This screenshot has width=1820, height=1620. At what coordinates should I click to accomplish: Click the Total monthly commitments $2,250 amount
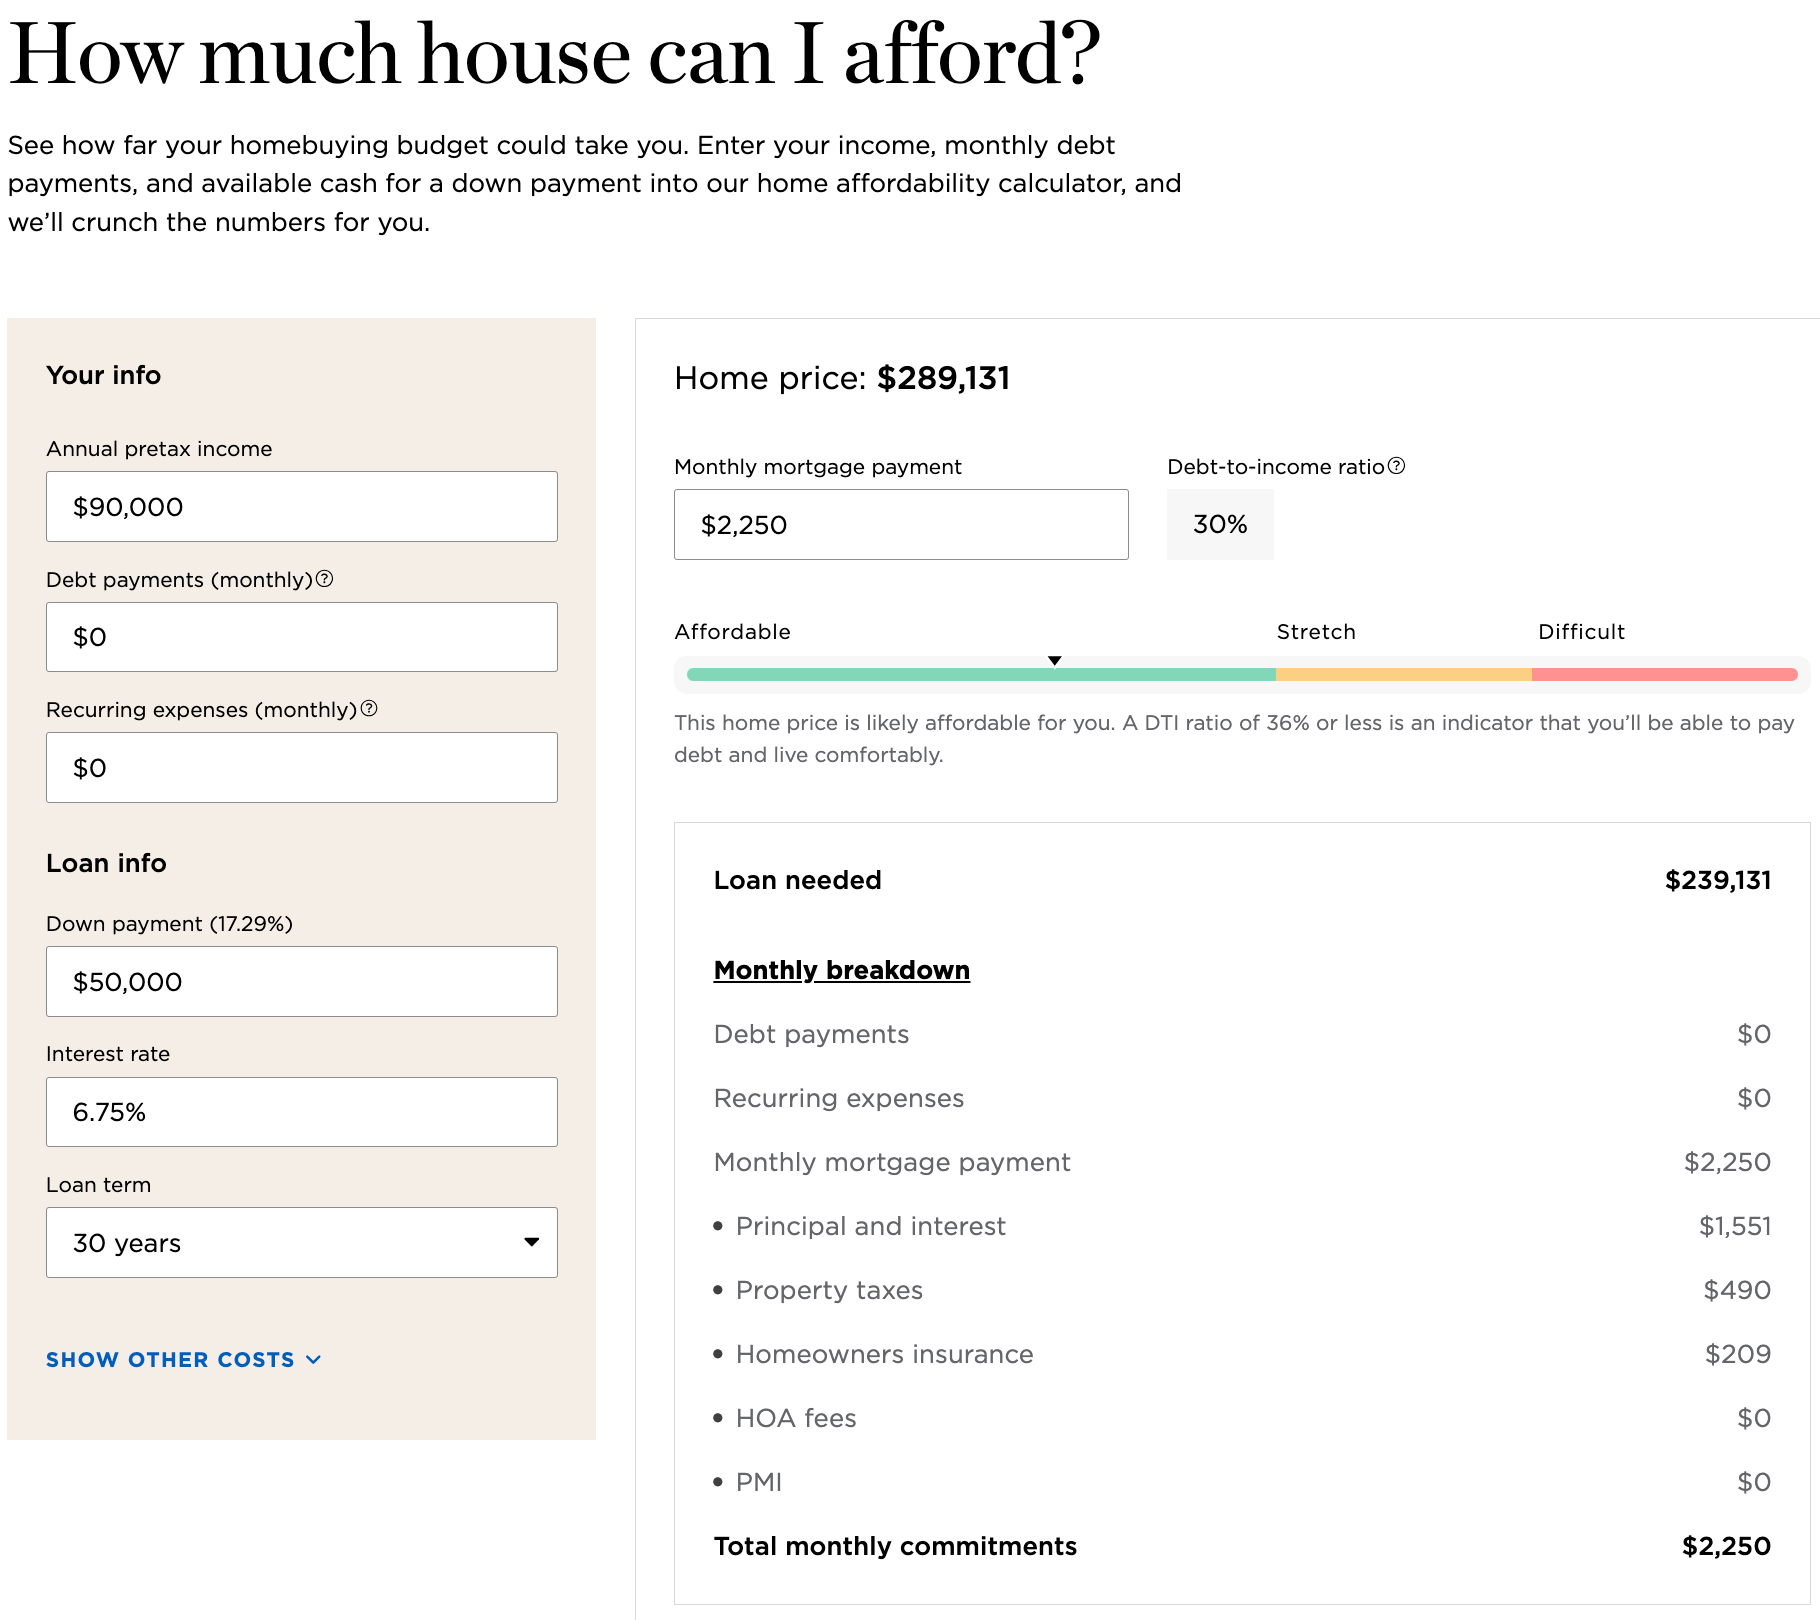tap(1726, 1546)
